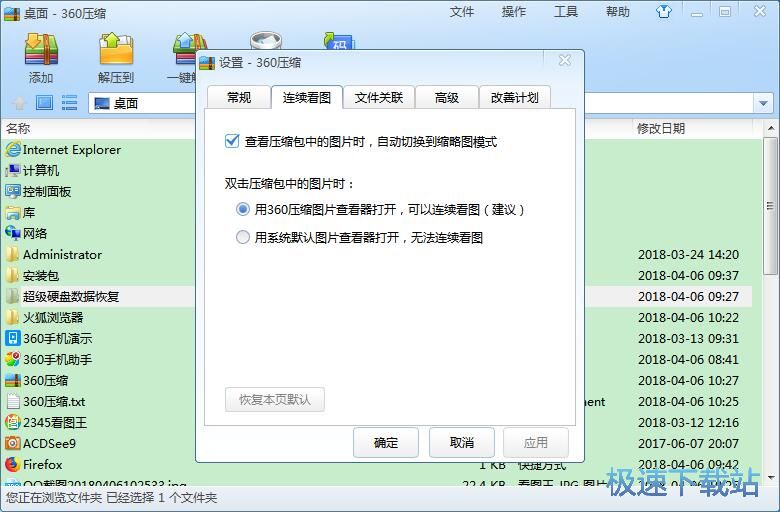This screenshot has height=512, width=780.
Task: Click the 确定 button
Action: (x=386, y=442)
